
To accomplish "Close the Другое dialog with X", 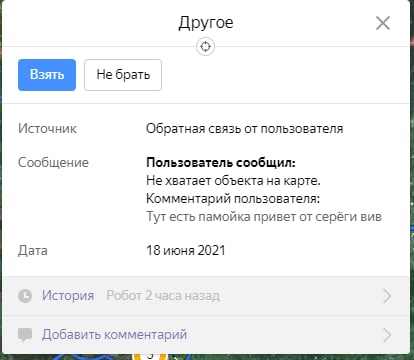I will tap(383, 23).
